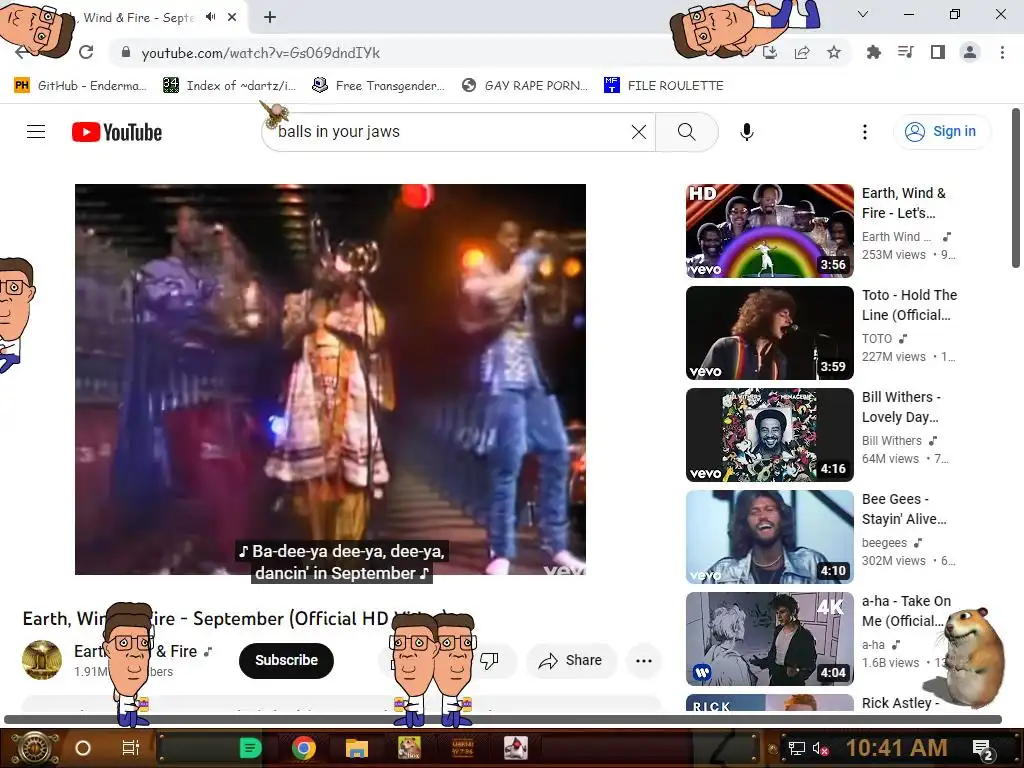Image resolution: width=1024 pixels, height=768 pixels.
Task: Toggle the Chrome side panel icon
Action: coord(938,52)
